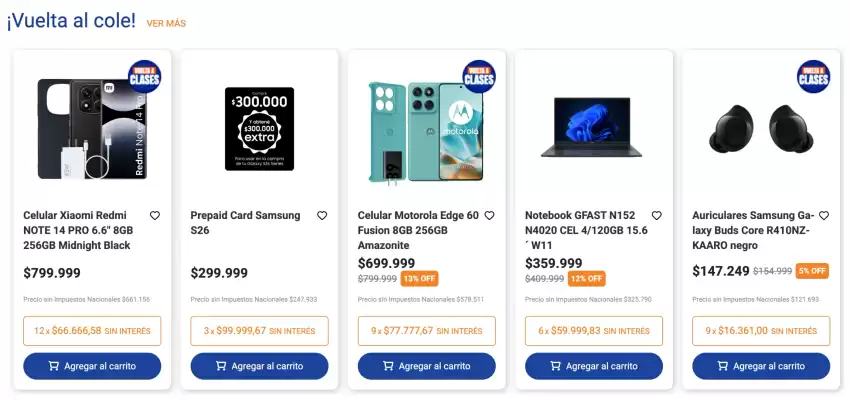The width and height of the screenshot is (850, 400).
Task: Click heart icon on Notebook GFAST N152
Action: pyautogui.click(x=656, y=215)
